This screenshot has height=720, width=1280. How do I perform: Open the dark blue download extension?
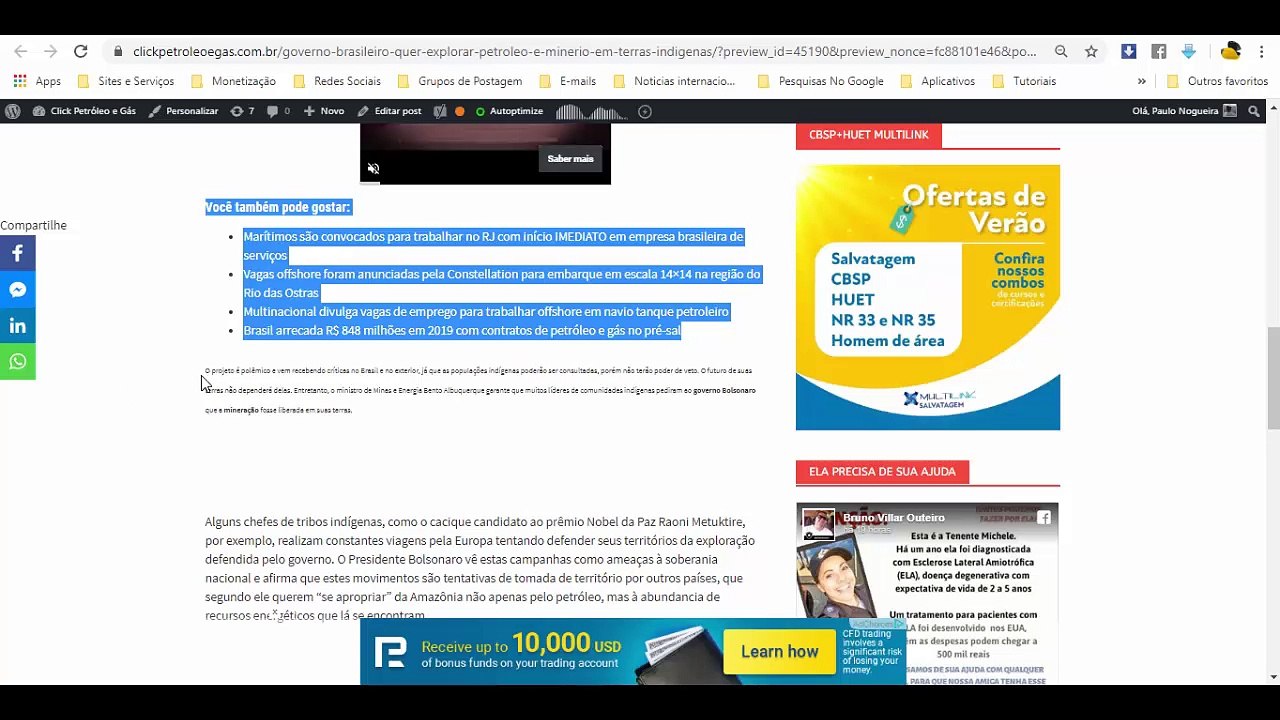click(1128, 52)
